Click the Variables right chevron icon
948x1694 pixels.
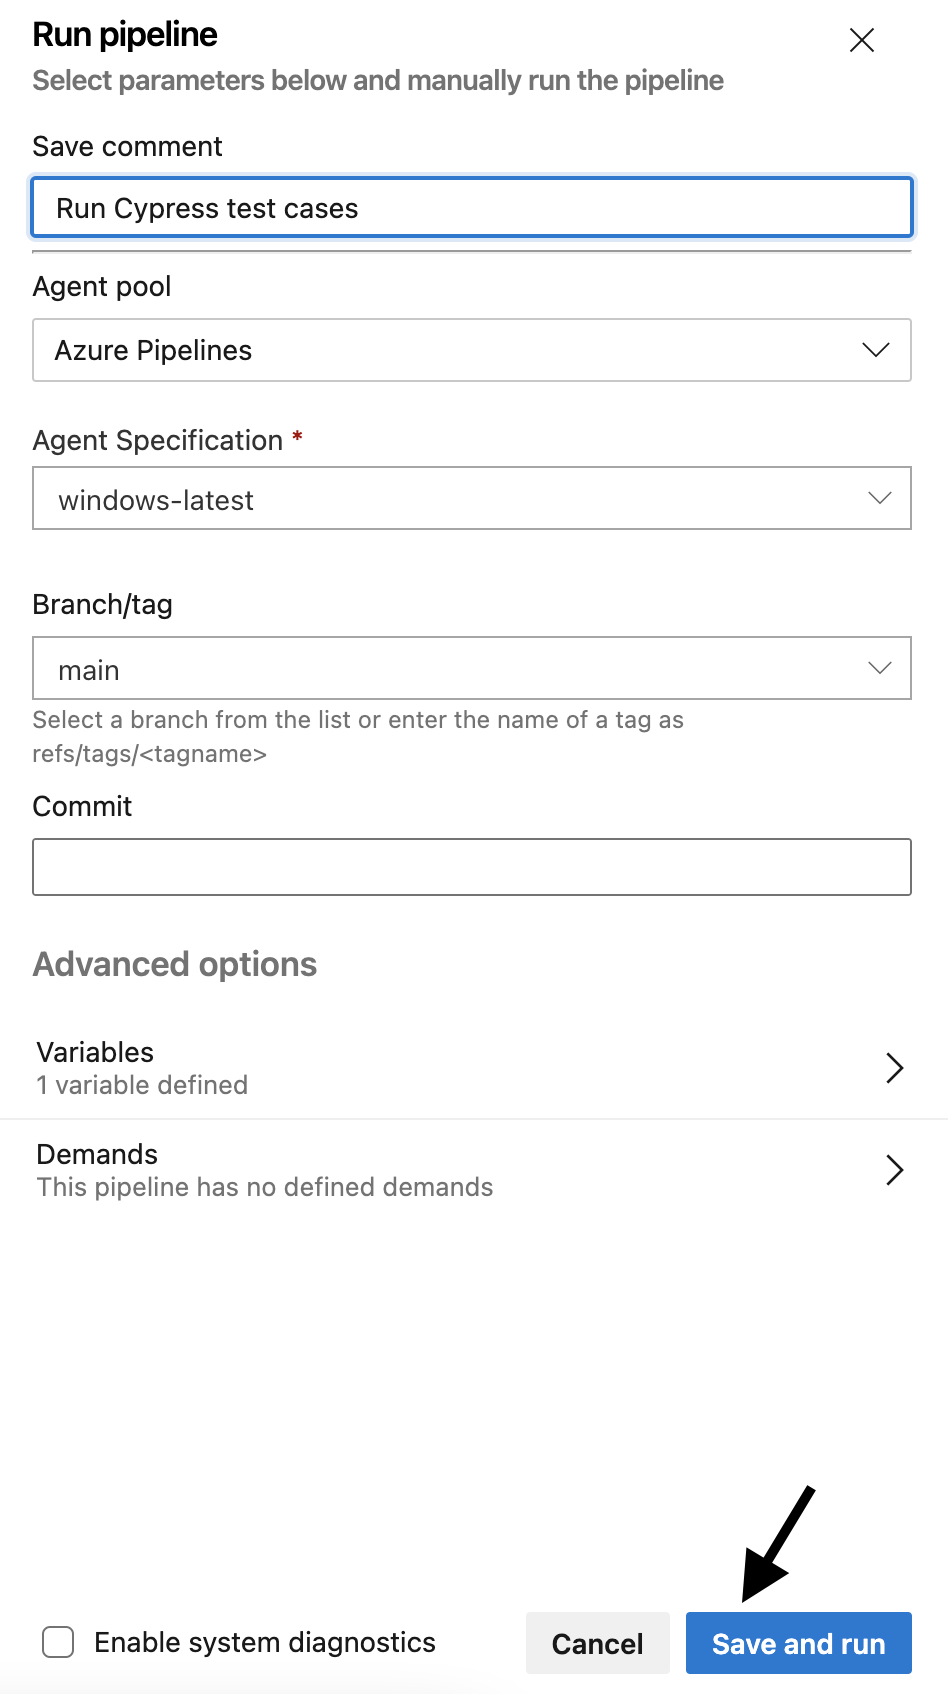[x=895, y=1068]
